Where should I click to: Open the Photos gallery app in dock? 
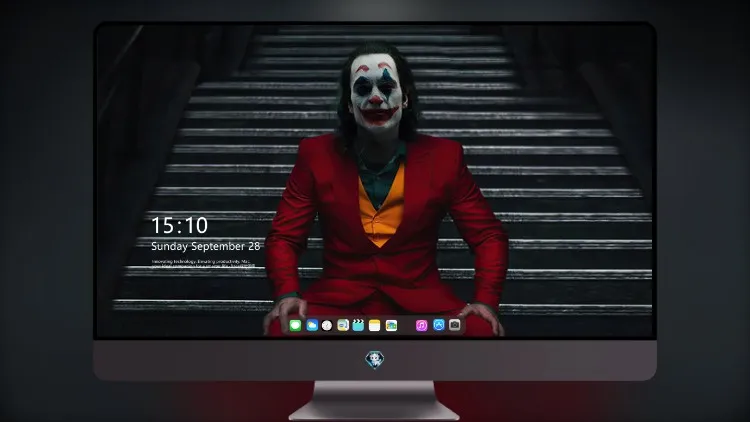(391, 325)
